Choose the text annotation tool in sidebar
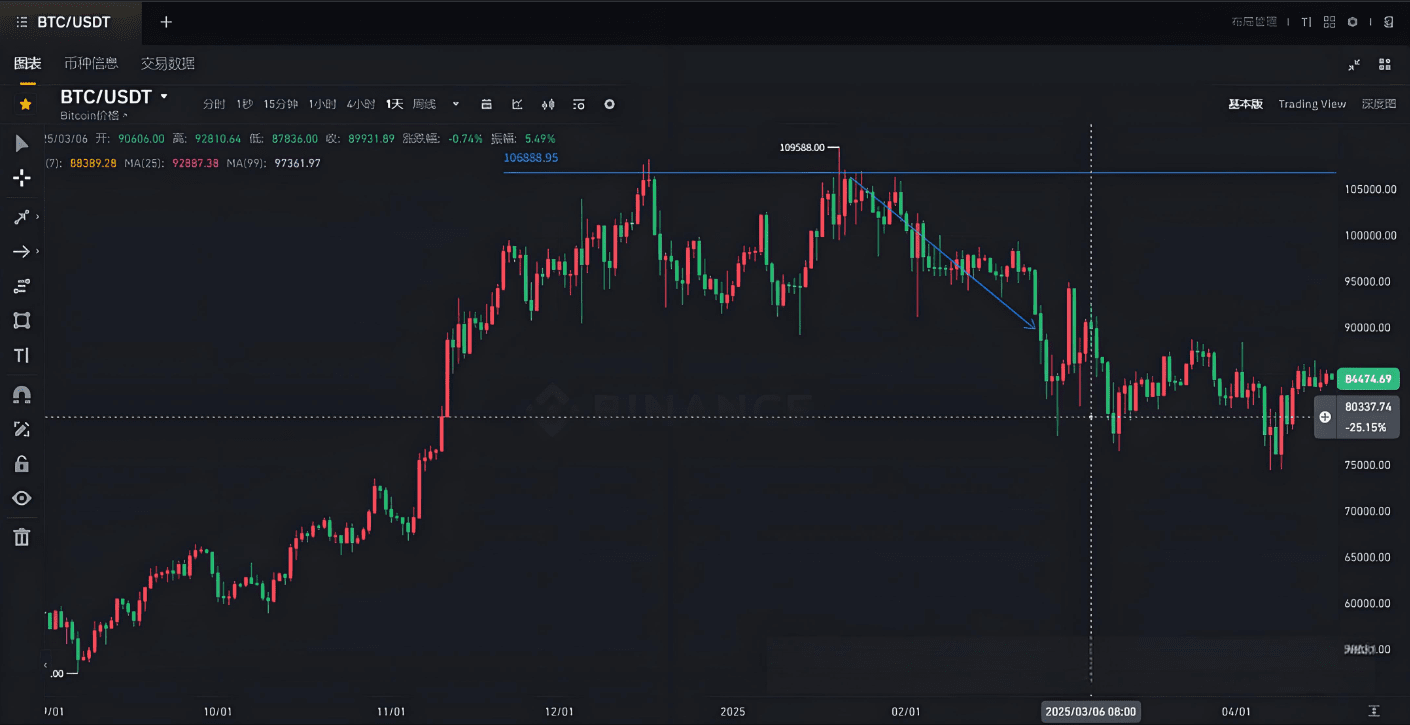 22,356
